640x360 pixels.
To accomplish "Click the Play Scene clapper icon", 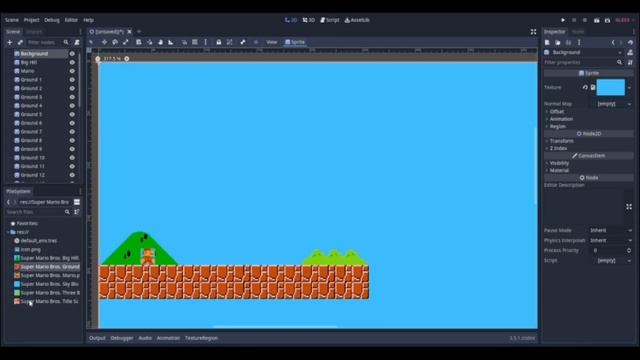I will point(597,20).
